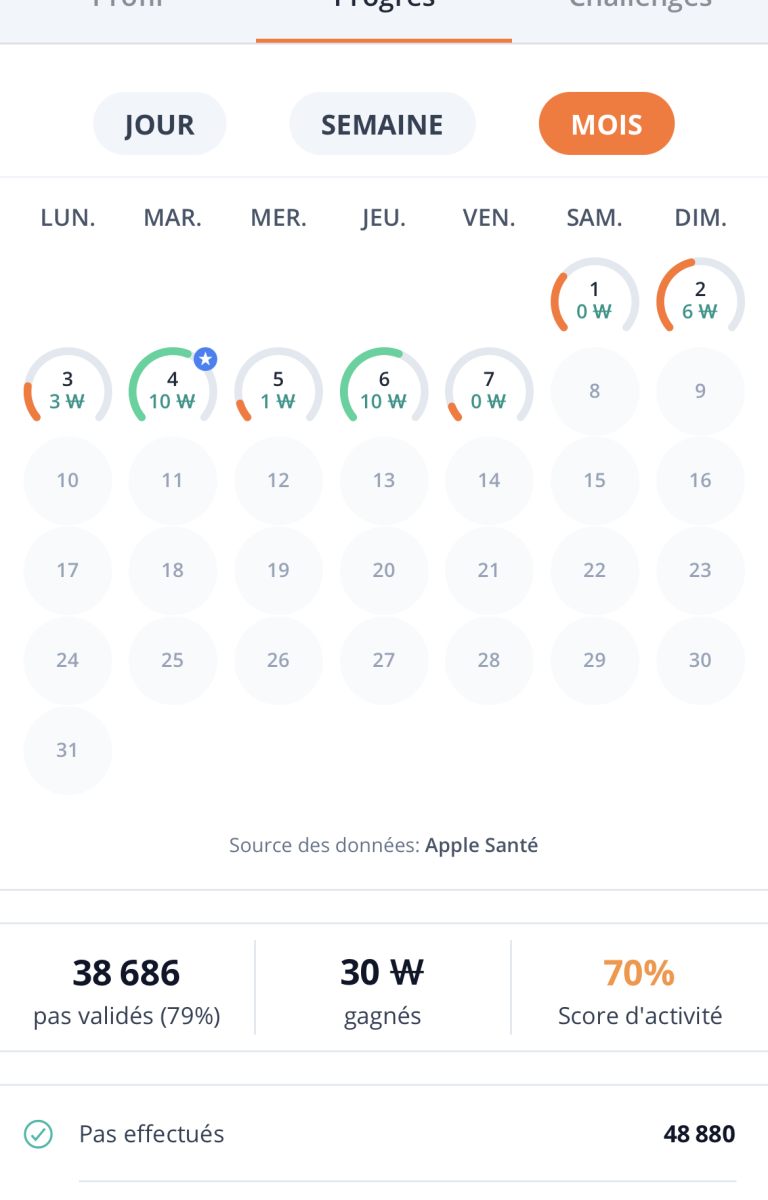Viewport: 768px width, 1200px height.
Task: Open day 5 ring showing 1 ₩
Action: click(x=278, y=391)
